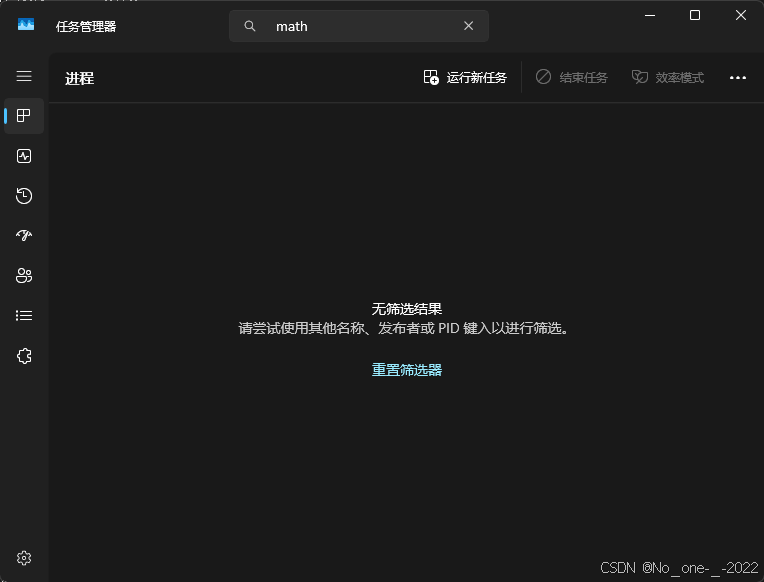Close the Task Manager window
The image size is (764, 582).
pyautogui.click(x=741, y=16)
